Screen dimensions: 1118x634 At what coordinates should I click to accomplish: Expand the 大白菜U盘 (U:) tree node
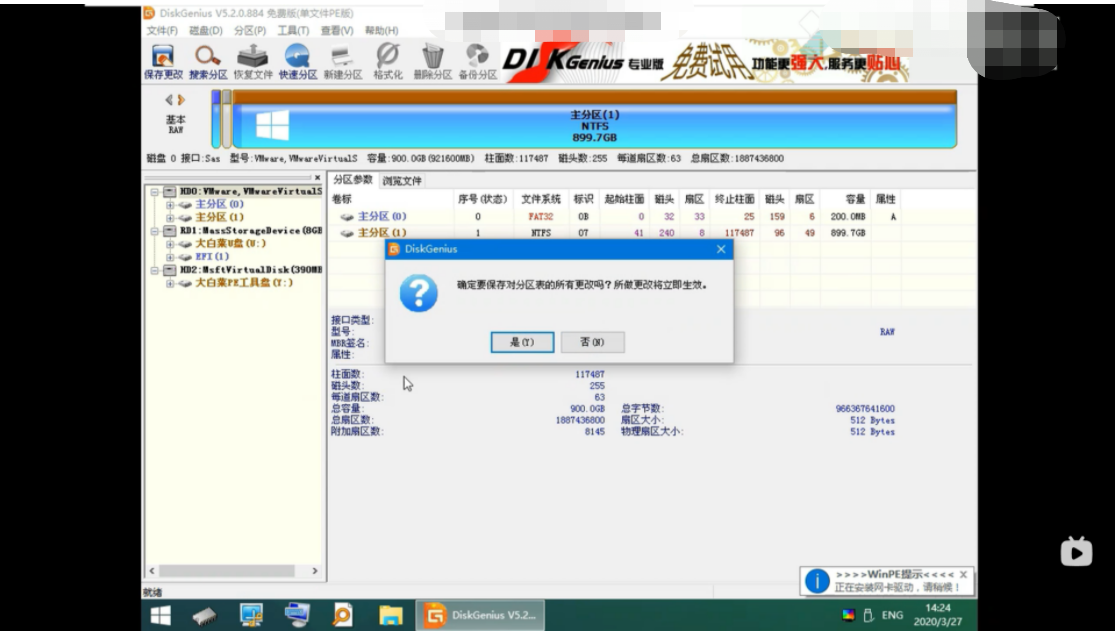170,244
